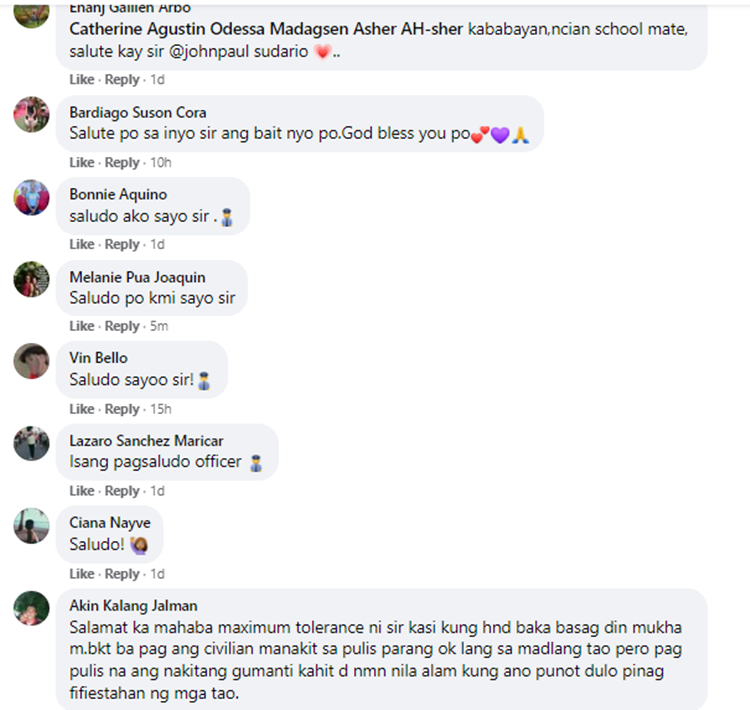Like Lazaro Sanchez Maricar's comment

click(x=82, y=491)
